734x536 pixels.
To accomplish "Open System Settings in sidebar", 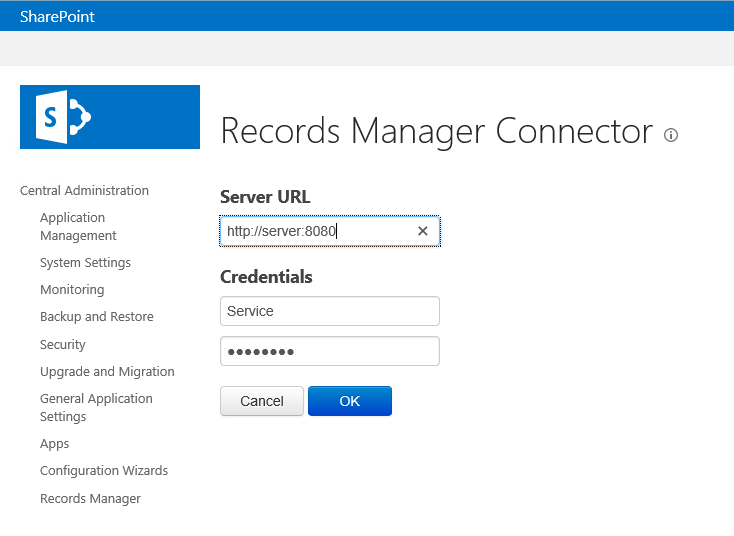I will (x=85, y=263).
